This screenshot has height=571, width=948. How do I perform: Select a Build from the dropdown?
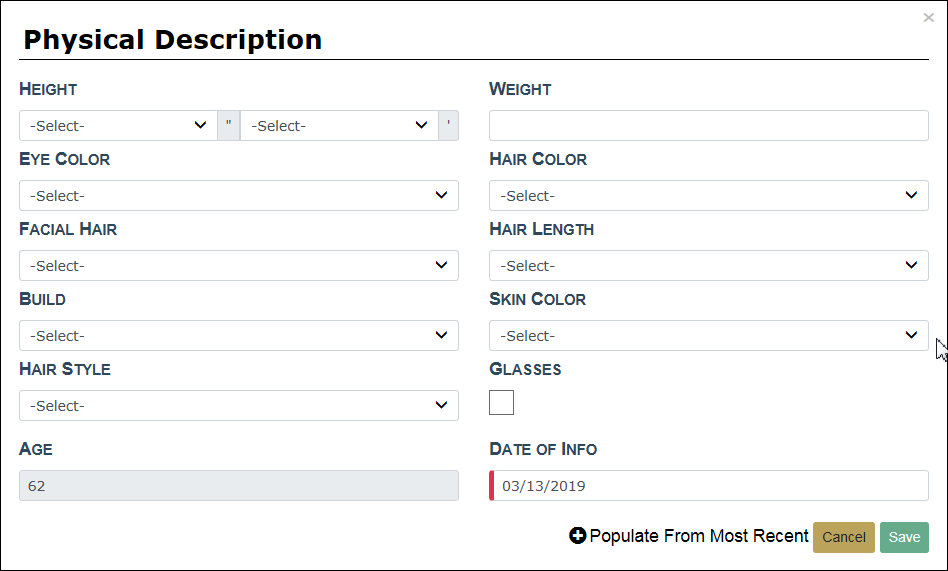click(x=238, y=335)
